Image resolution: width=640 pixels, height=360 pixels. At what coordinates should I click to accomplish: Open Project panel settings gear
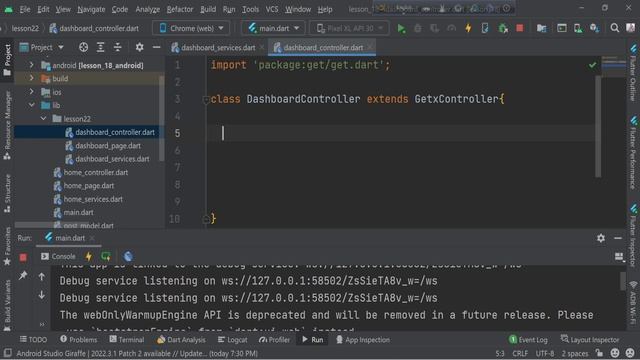pos(139,47)
